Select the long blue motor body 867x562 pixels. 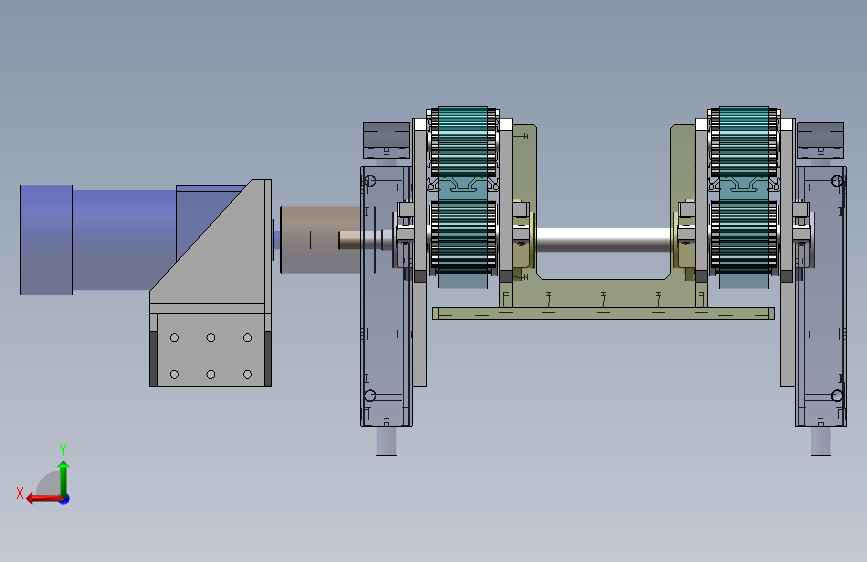coord(124,240)
